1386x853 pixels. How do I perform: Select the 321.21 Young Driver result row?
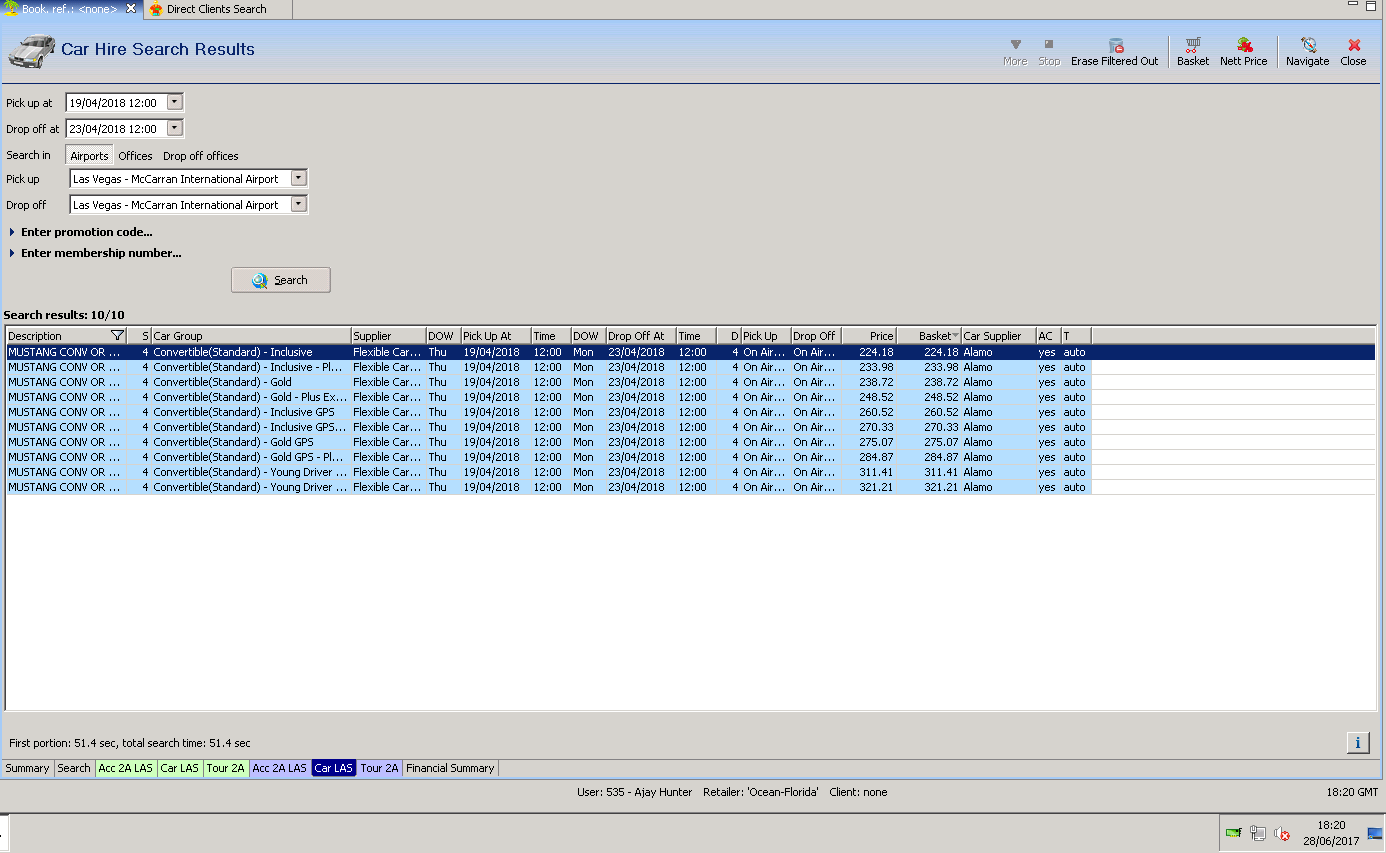tap(500, 487)
